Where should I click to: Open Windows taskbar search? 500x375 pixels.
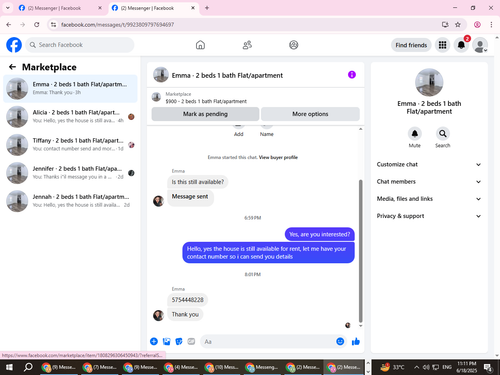coord(28,367)
